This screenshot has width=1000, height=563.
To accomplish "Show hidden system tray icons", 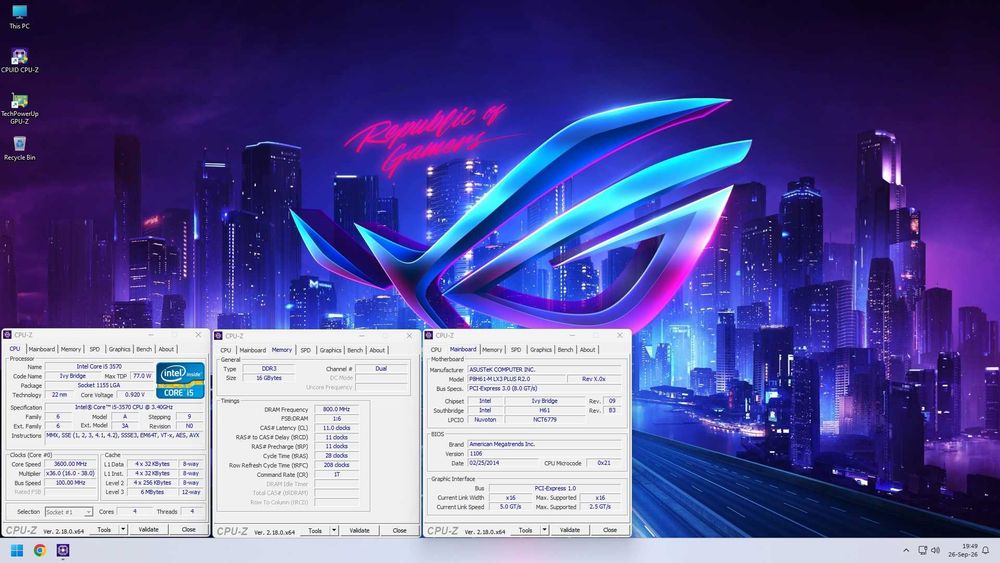I will 906,550.
